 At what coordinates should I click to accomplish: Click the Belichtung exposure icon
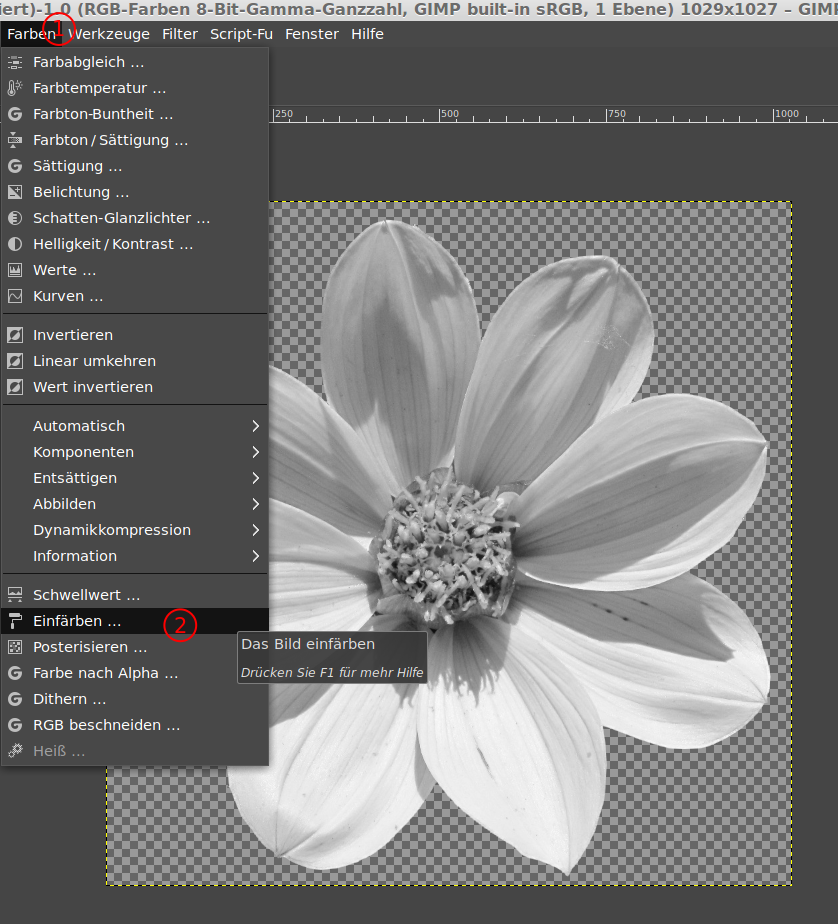point(15,192)
